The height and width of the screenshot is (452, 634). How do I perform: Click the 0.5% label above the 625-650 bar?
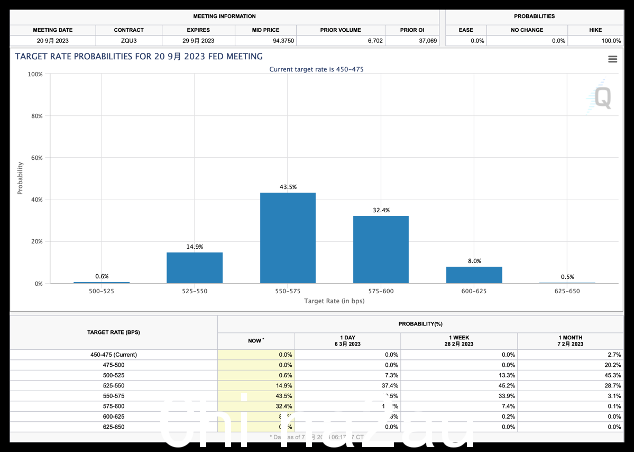(x=567, y=277)
